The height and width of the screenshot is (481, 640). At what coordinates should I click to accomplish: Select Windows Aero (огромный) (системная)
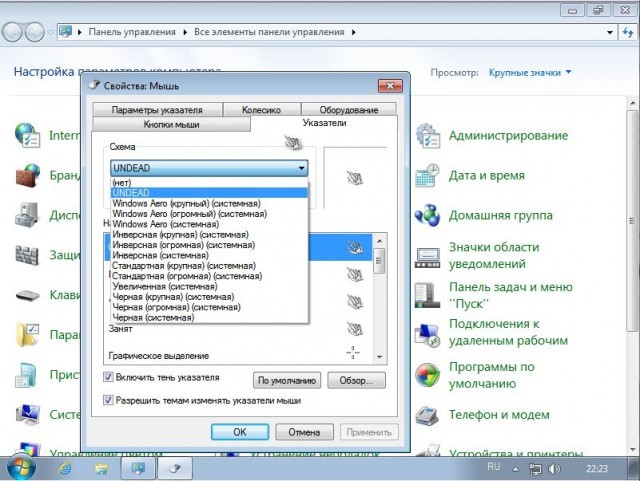click(x=209, y=214)
